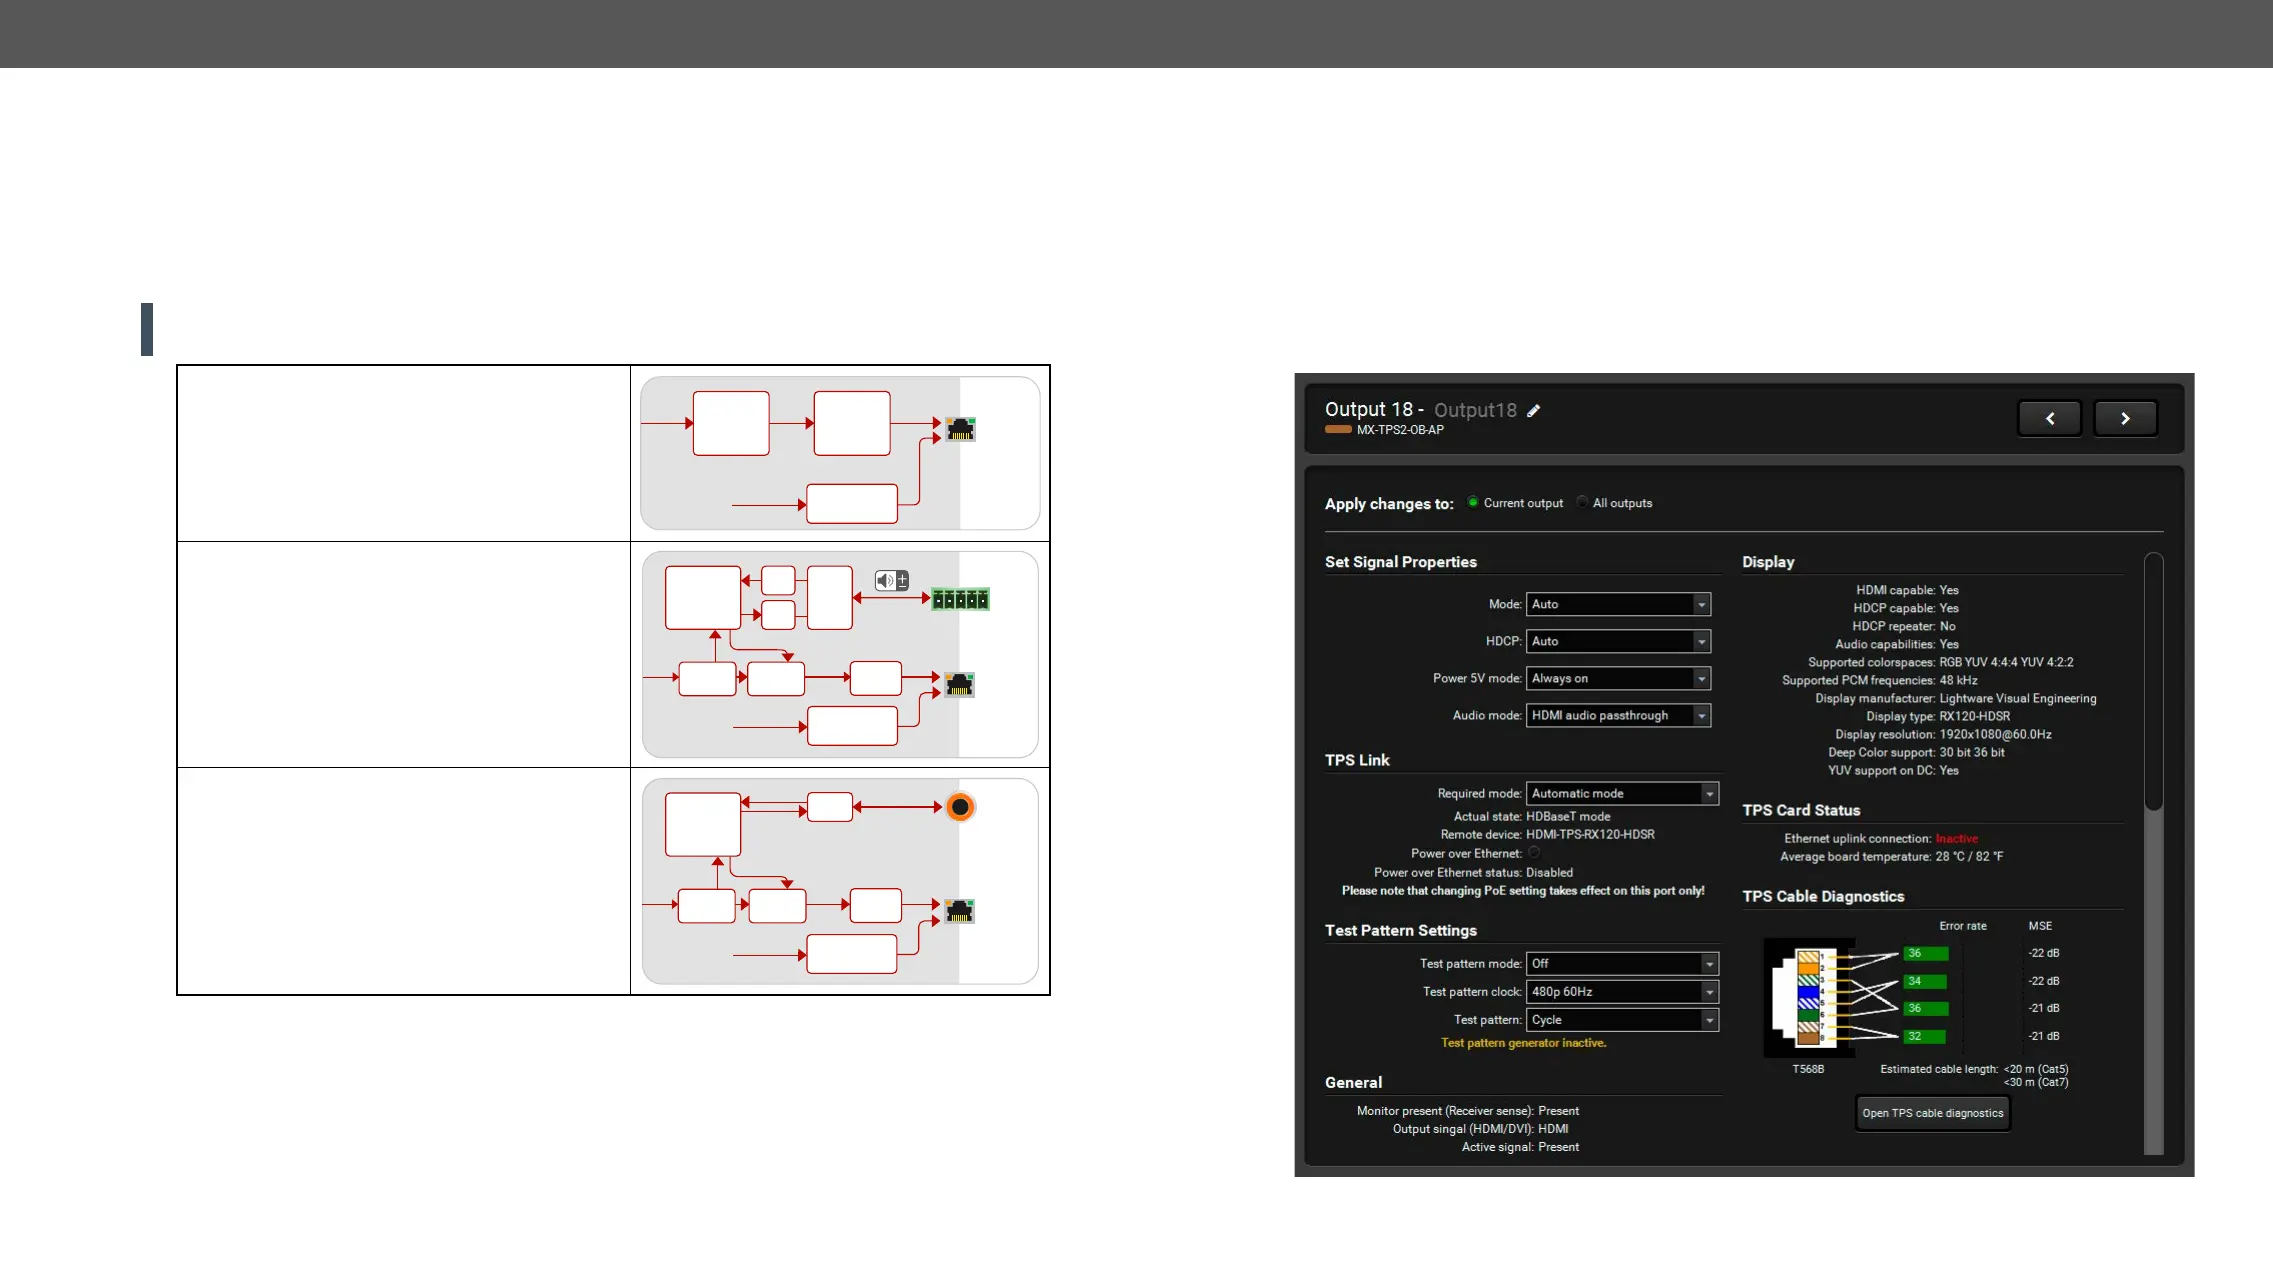
Task: Open the Audio mode dropdown
Action: coord(1618,715)
